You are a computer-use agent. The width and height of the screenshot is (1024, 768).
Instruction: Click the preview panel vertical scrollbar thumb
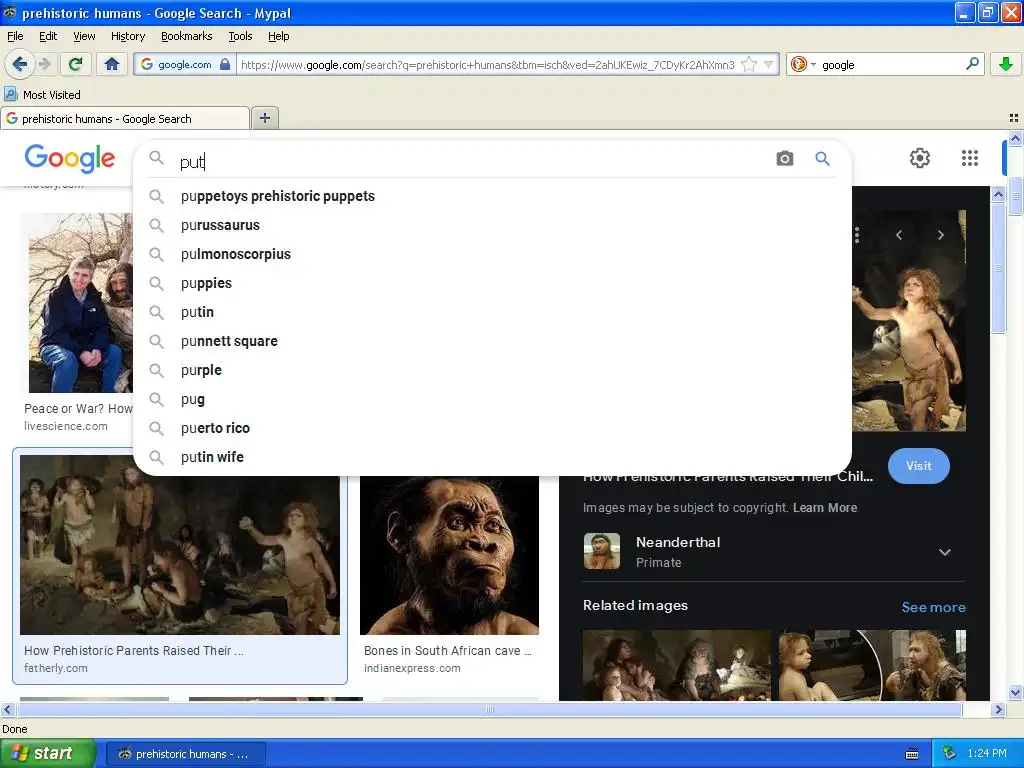coord(998,268)
